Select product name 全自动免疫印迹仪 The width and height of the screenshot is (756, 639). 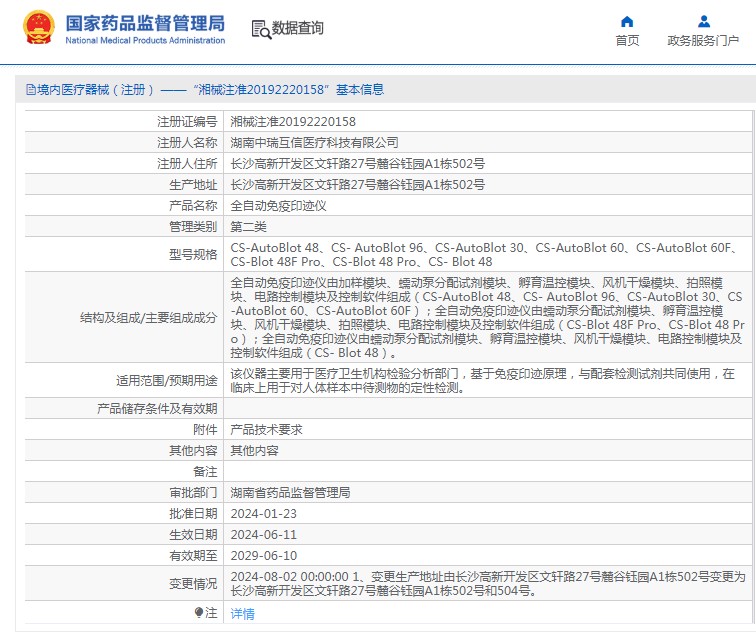[x=278, y=205]
